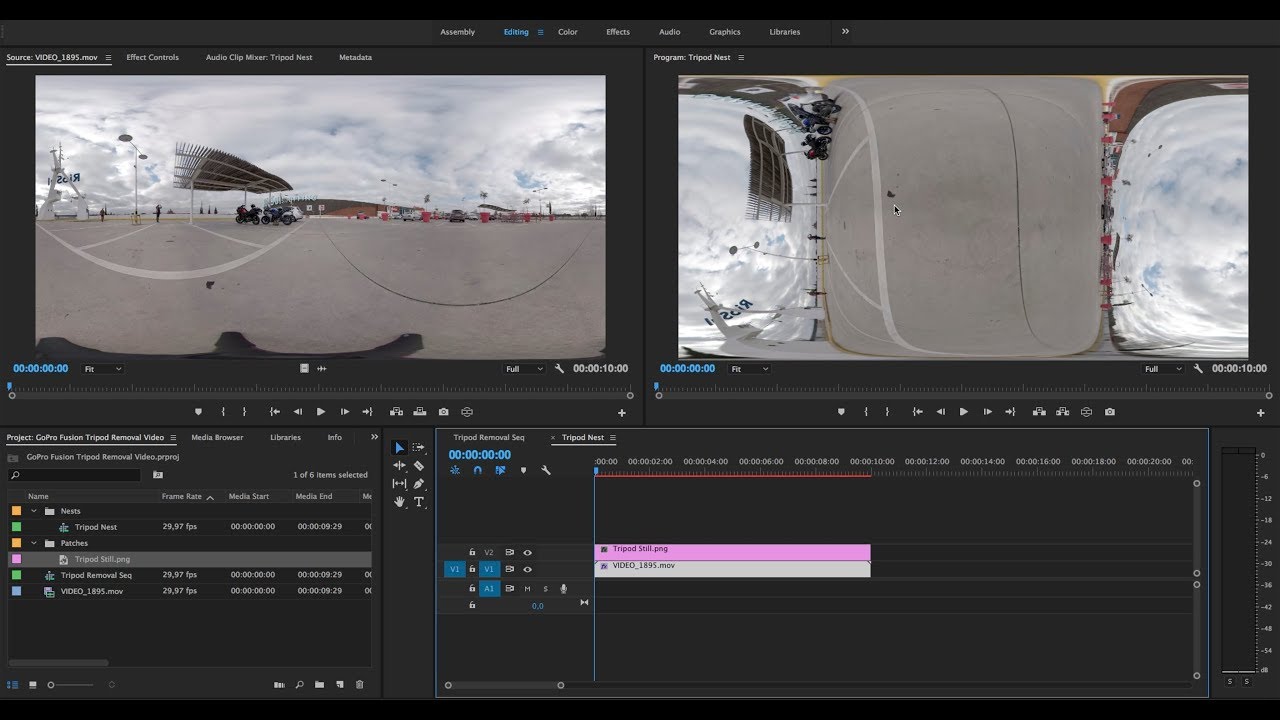Image resolution: width=1280 pixels, height=720 pixels.
Task: Mute the A1 audio track
Action: click(528, 589)
